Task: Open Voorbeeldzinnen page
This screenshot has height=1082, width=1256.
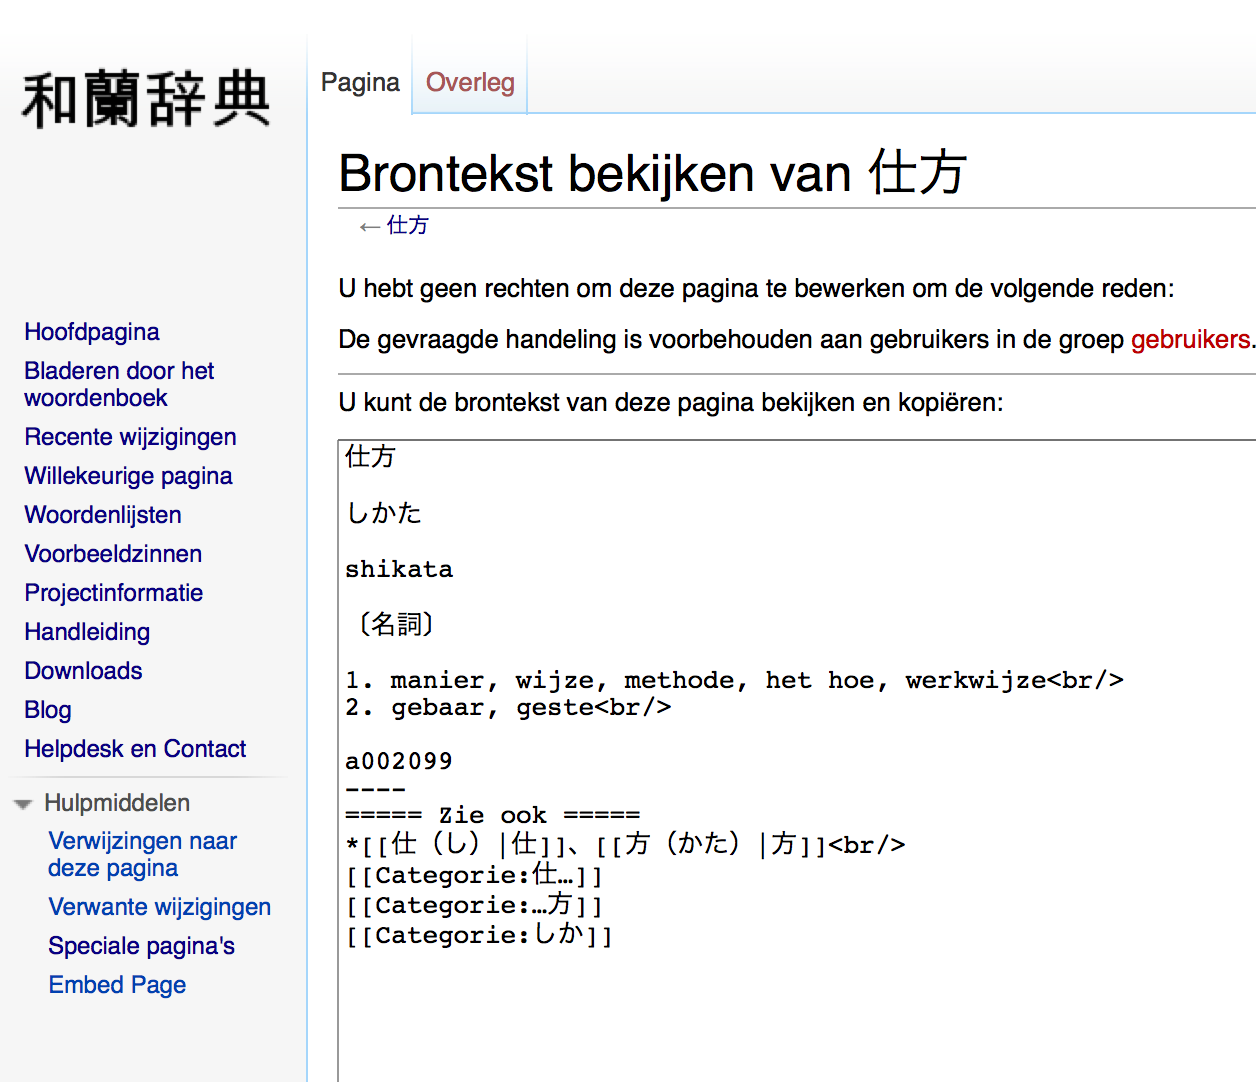Action: tap(113, 554)
